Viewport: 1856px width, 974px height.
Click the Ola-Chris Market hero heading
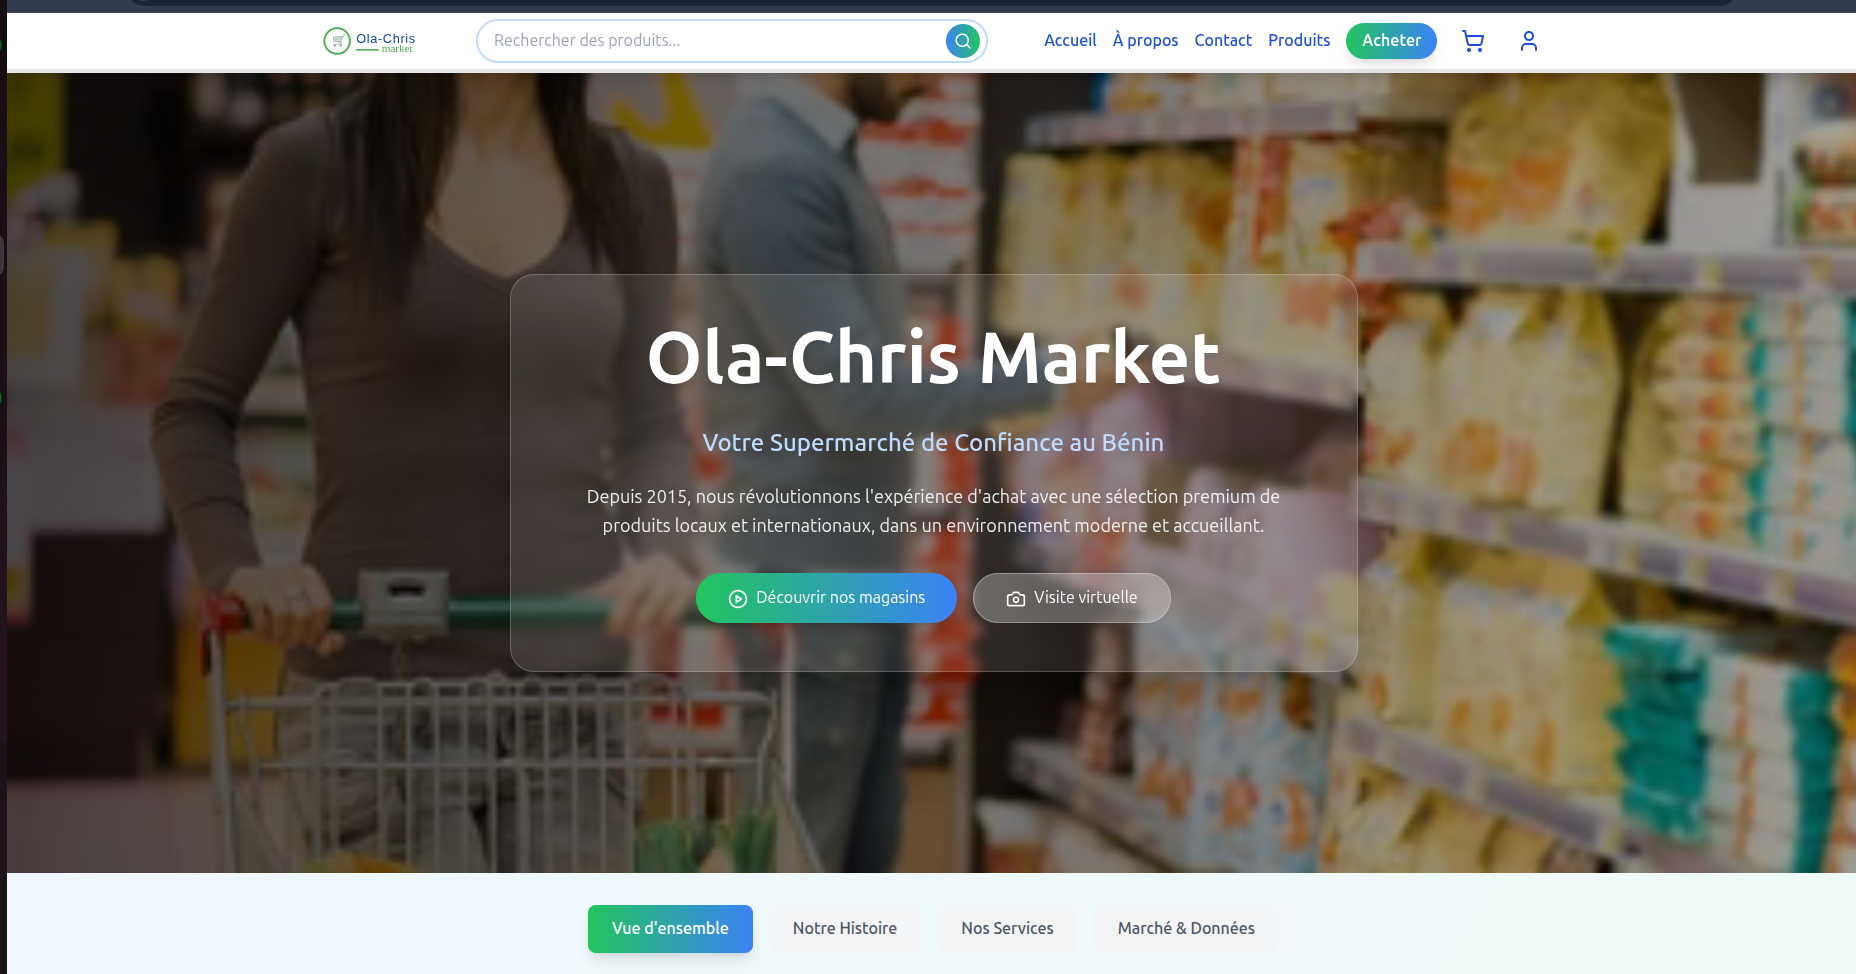(933, 358)
